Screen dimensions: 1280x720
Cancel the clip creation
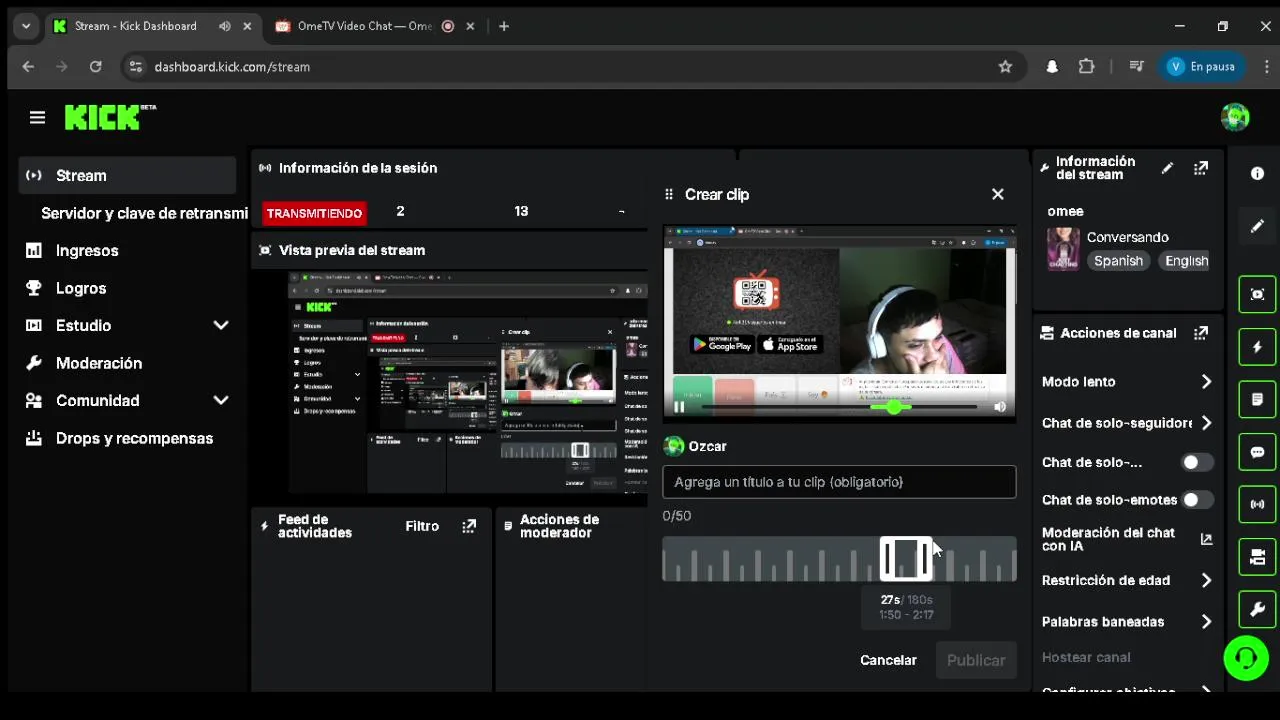pos(888,660)
